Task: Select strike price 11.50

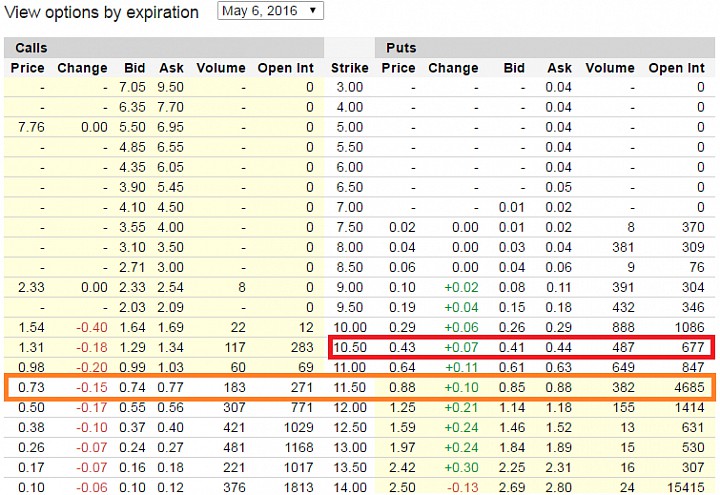Action: [349, 388]
